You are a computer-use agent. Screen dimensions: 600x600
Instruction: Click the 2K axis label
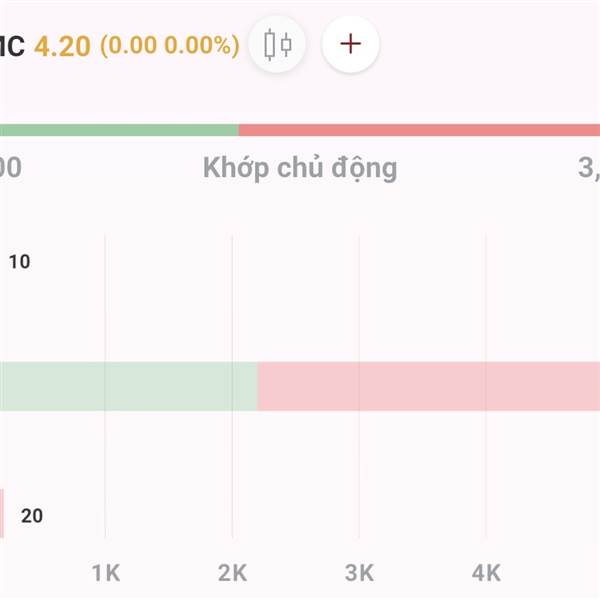click(232, 573)
